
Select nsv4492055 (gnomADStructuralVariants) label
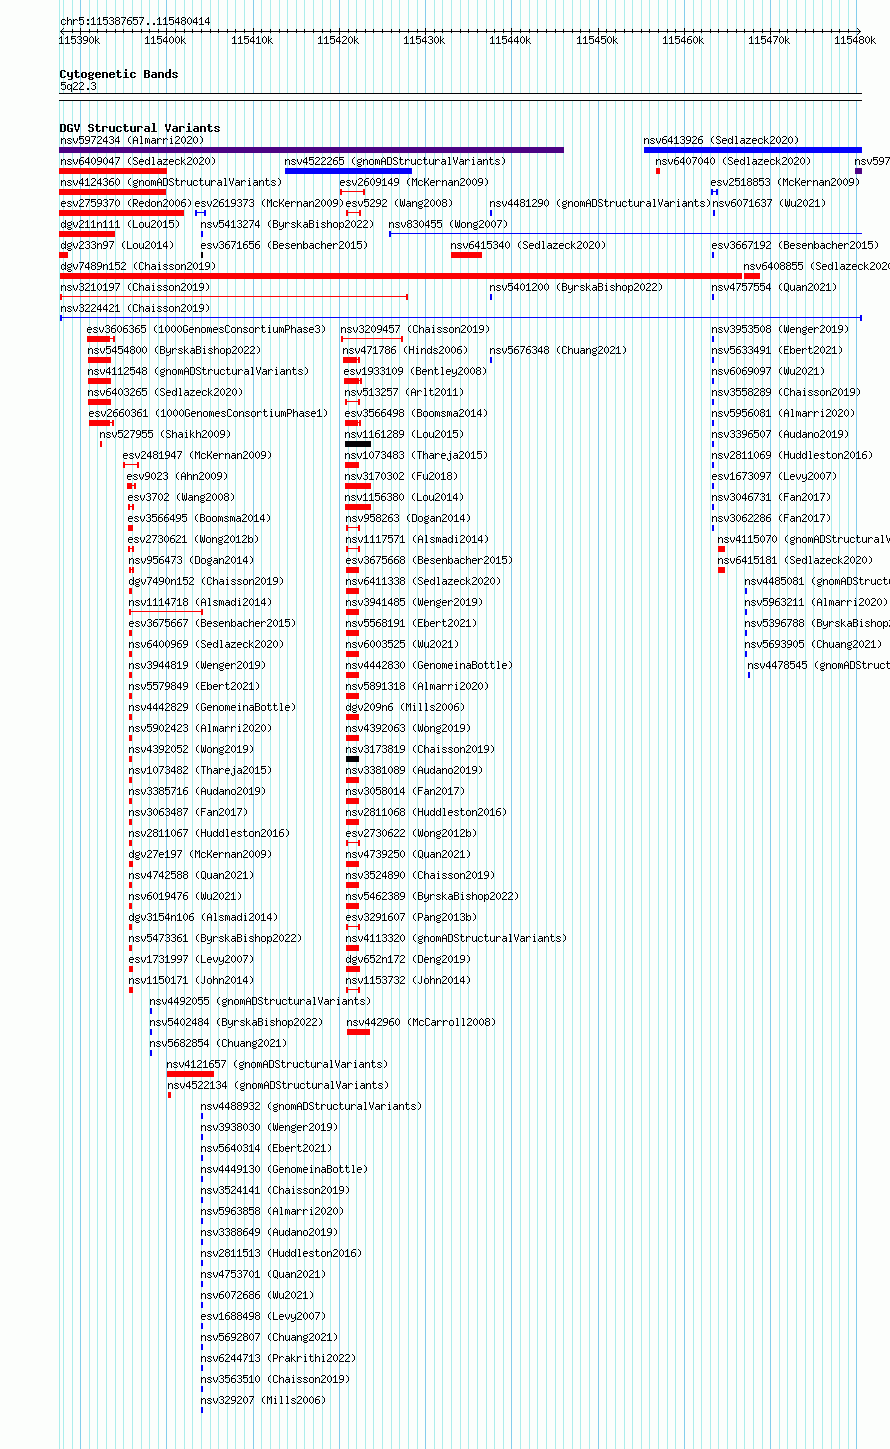coord(260,1002)
